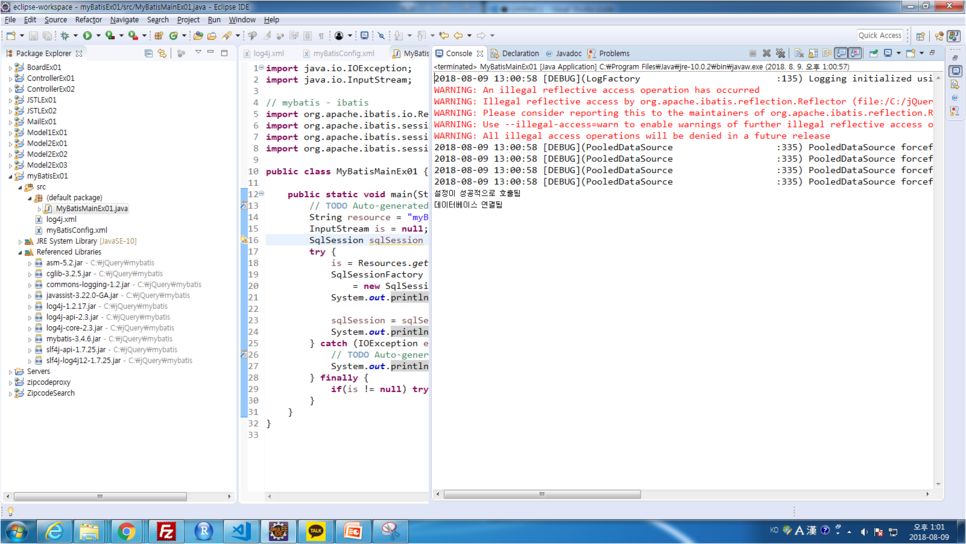Click the Last Edit Location arrow icon

coord(444,36)
